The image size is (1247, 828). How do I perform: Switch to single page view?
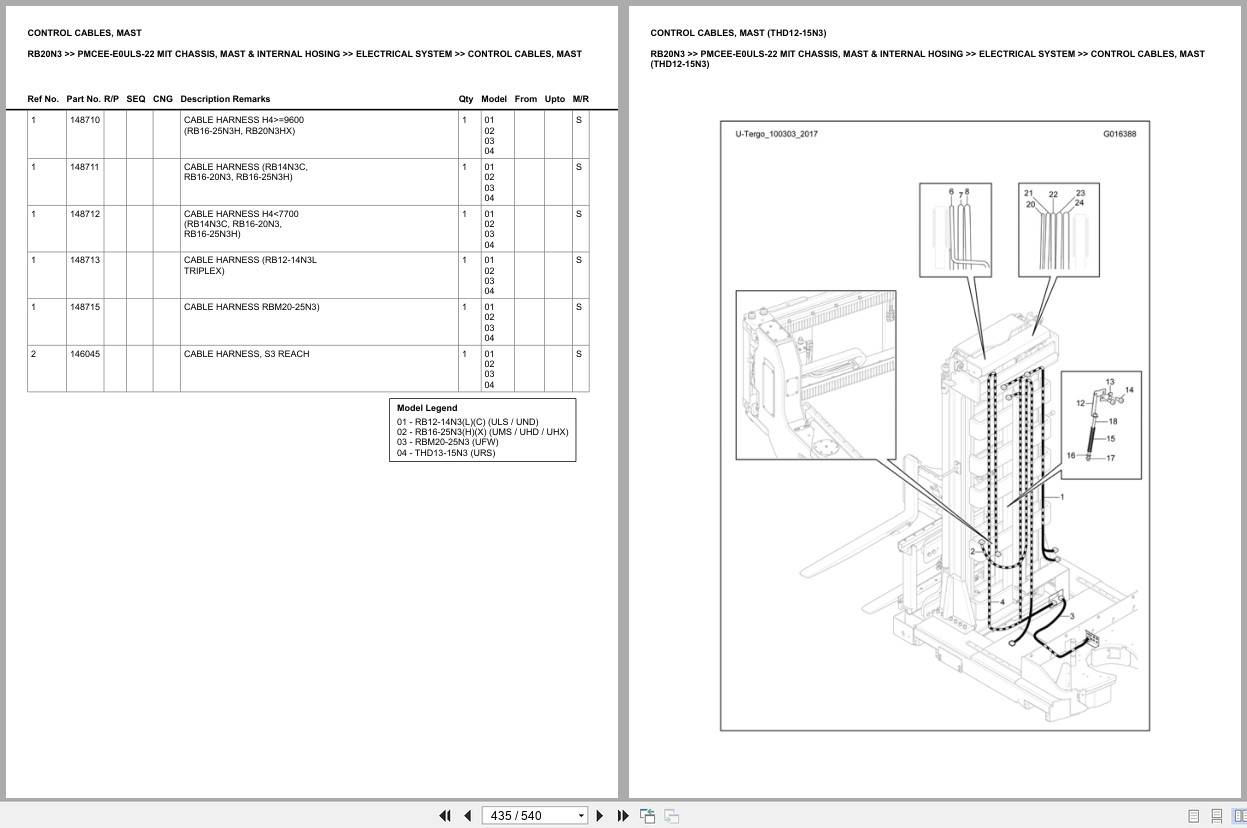1193,816
